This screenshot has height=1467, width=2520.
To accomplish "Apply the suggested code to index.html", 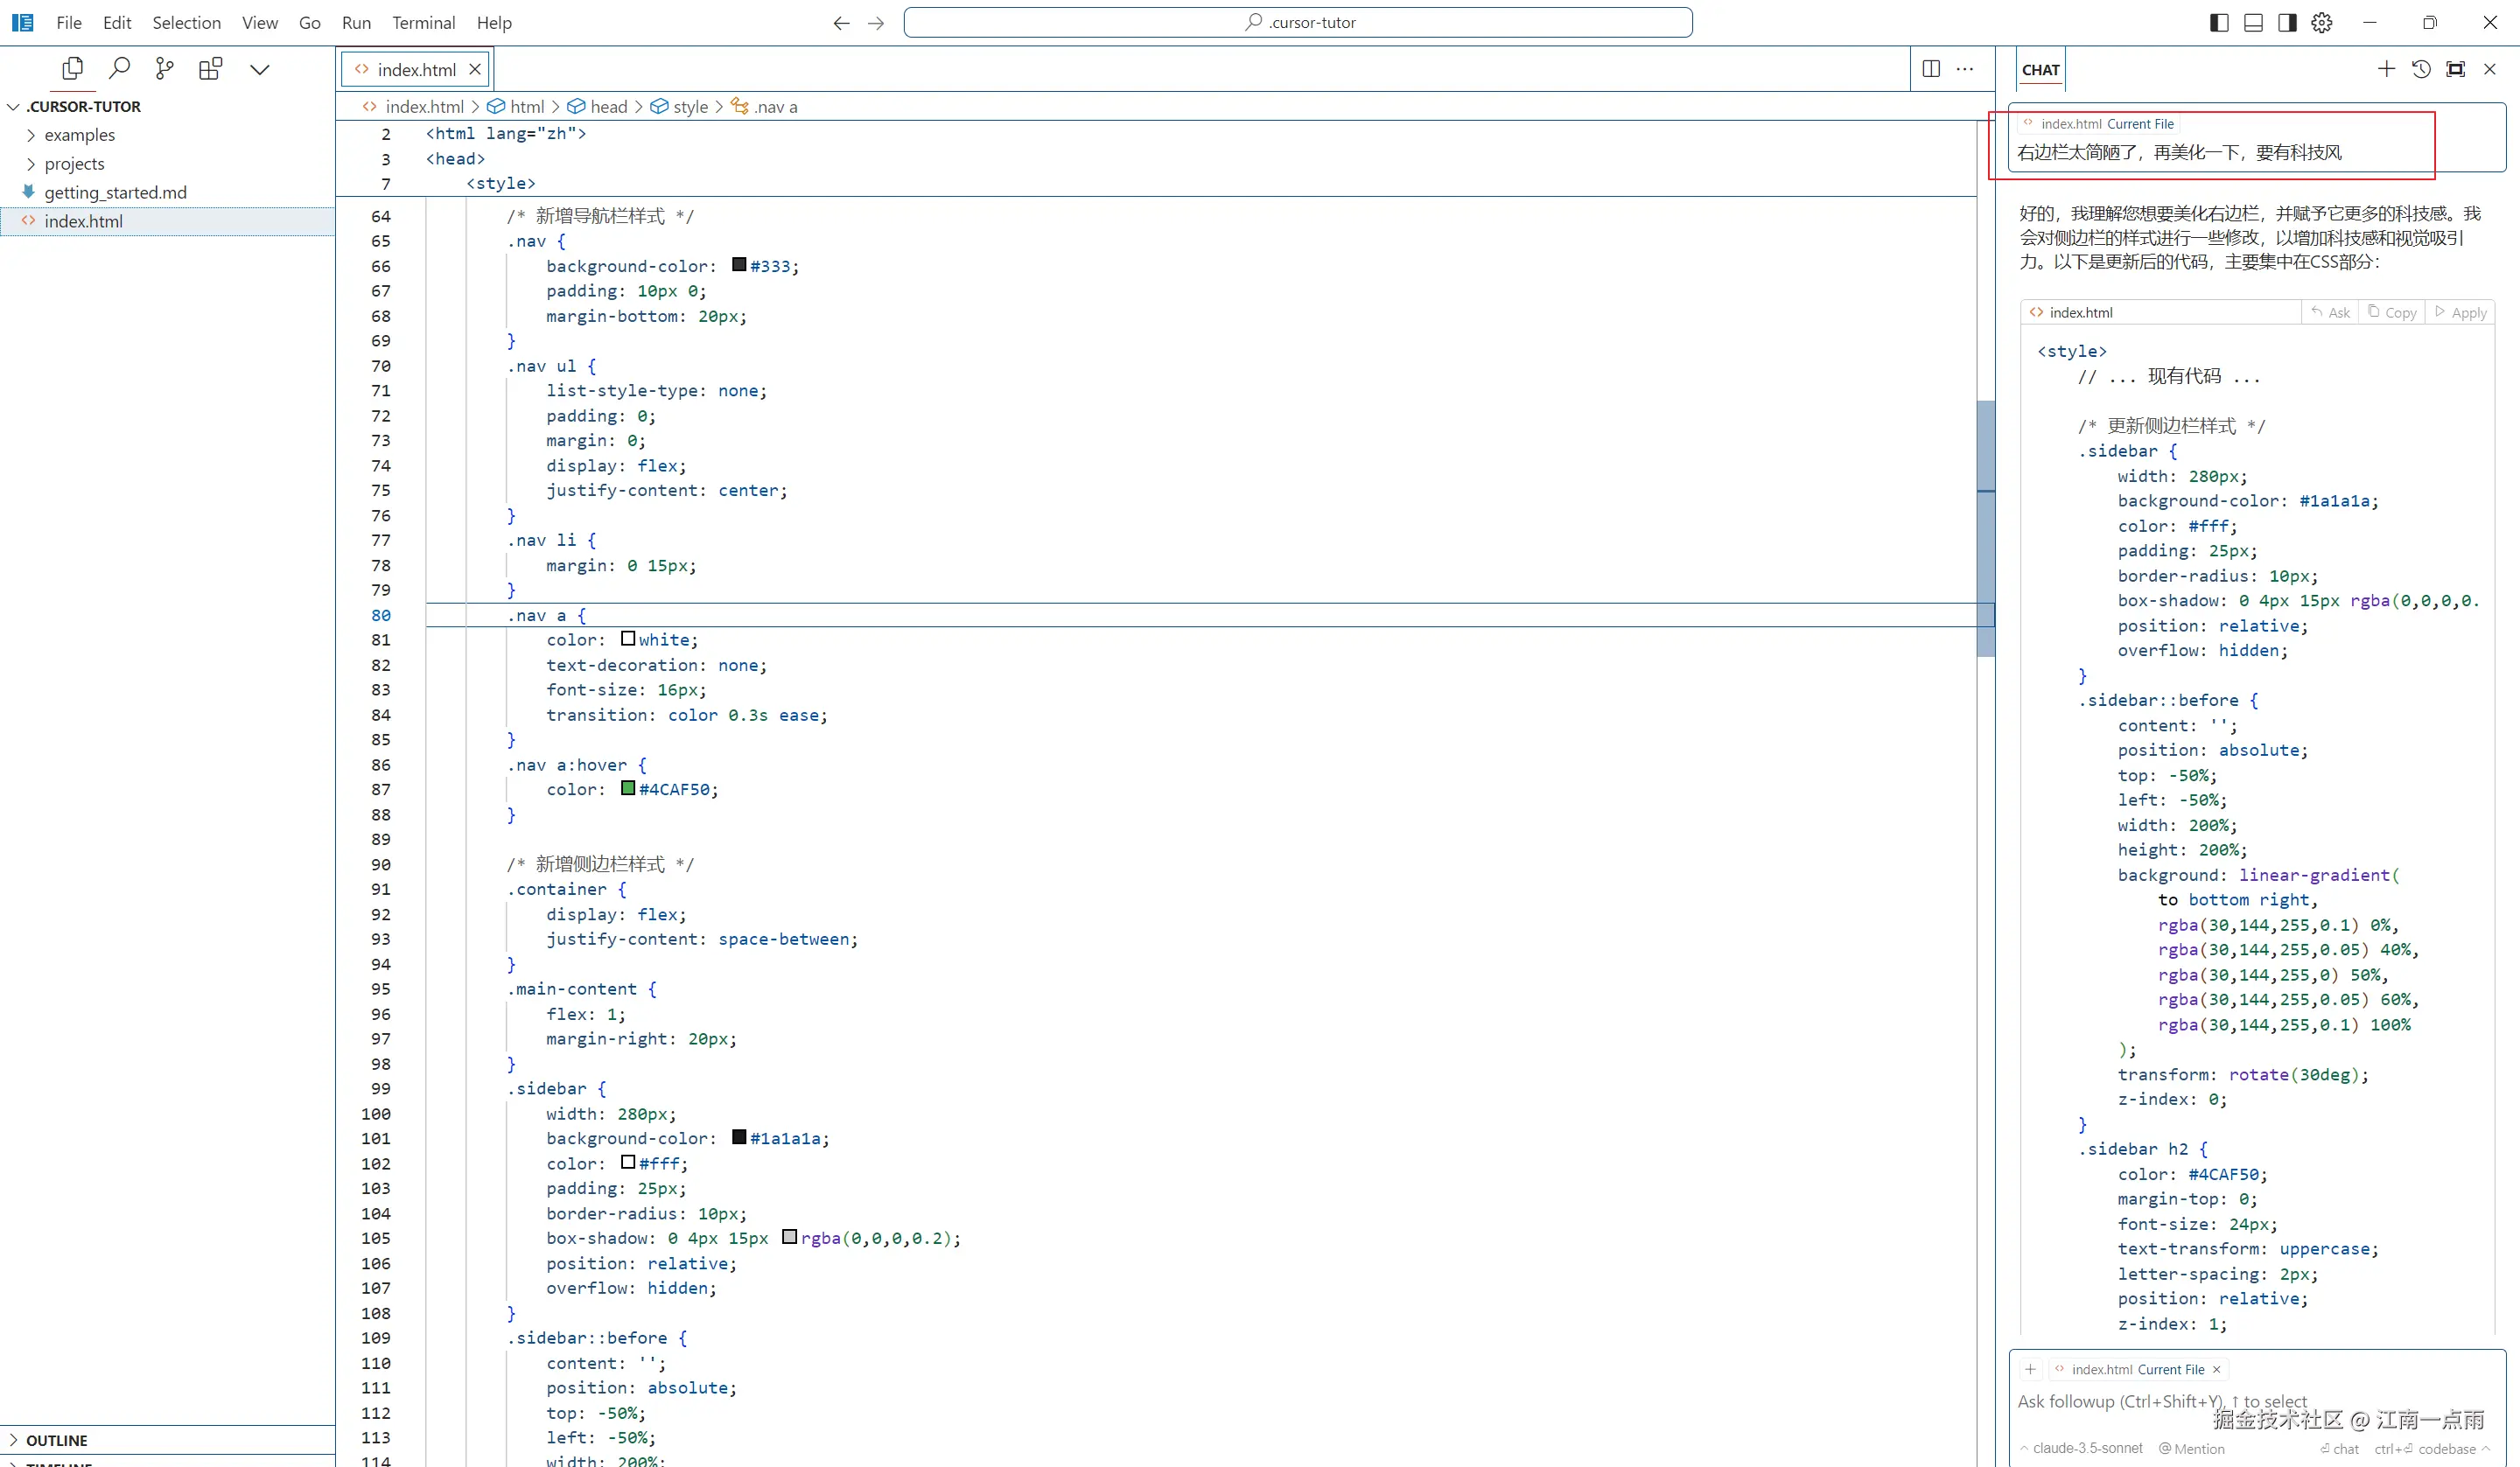I will tap(2461, 312).
